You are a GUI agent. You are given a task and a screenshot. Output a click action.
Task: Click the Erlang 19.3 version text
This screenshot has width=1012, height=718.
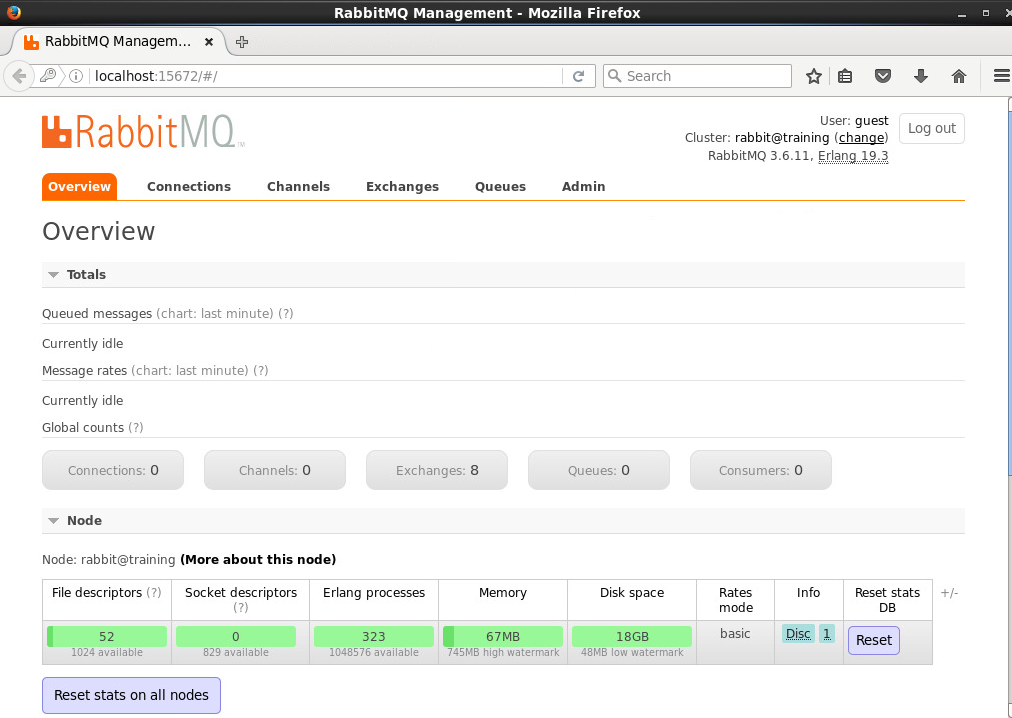[x=853, y=156]
